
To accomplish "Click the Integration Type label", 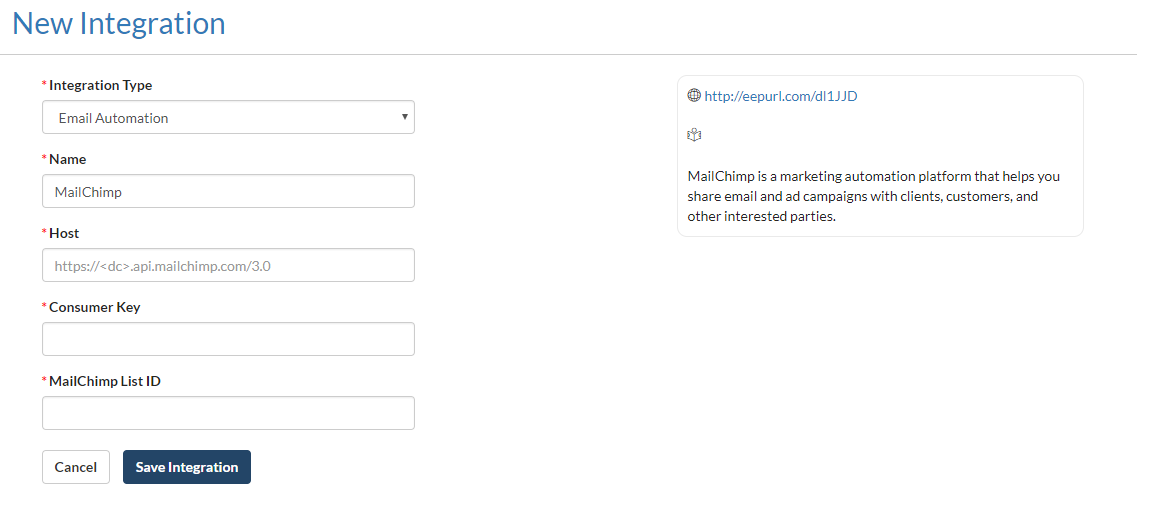I will pos(100,85).
